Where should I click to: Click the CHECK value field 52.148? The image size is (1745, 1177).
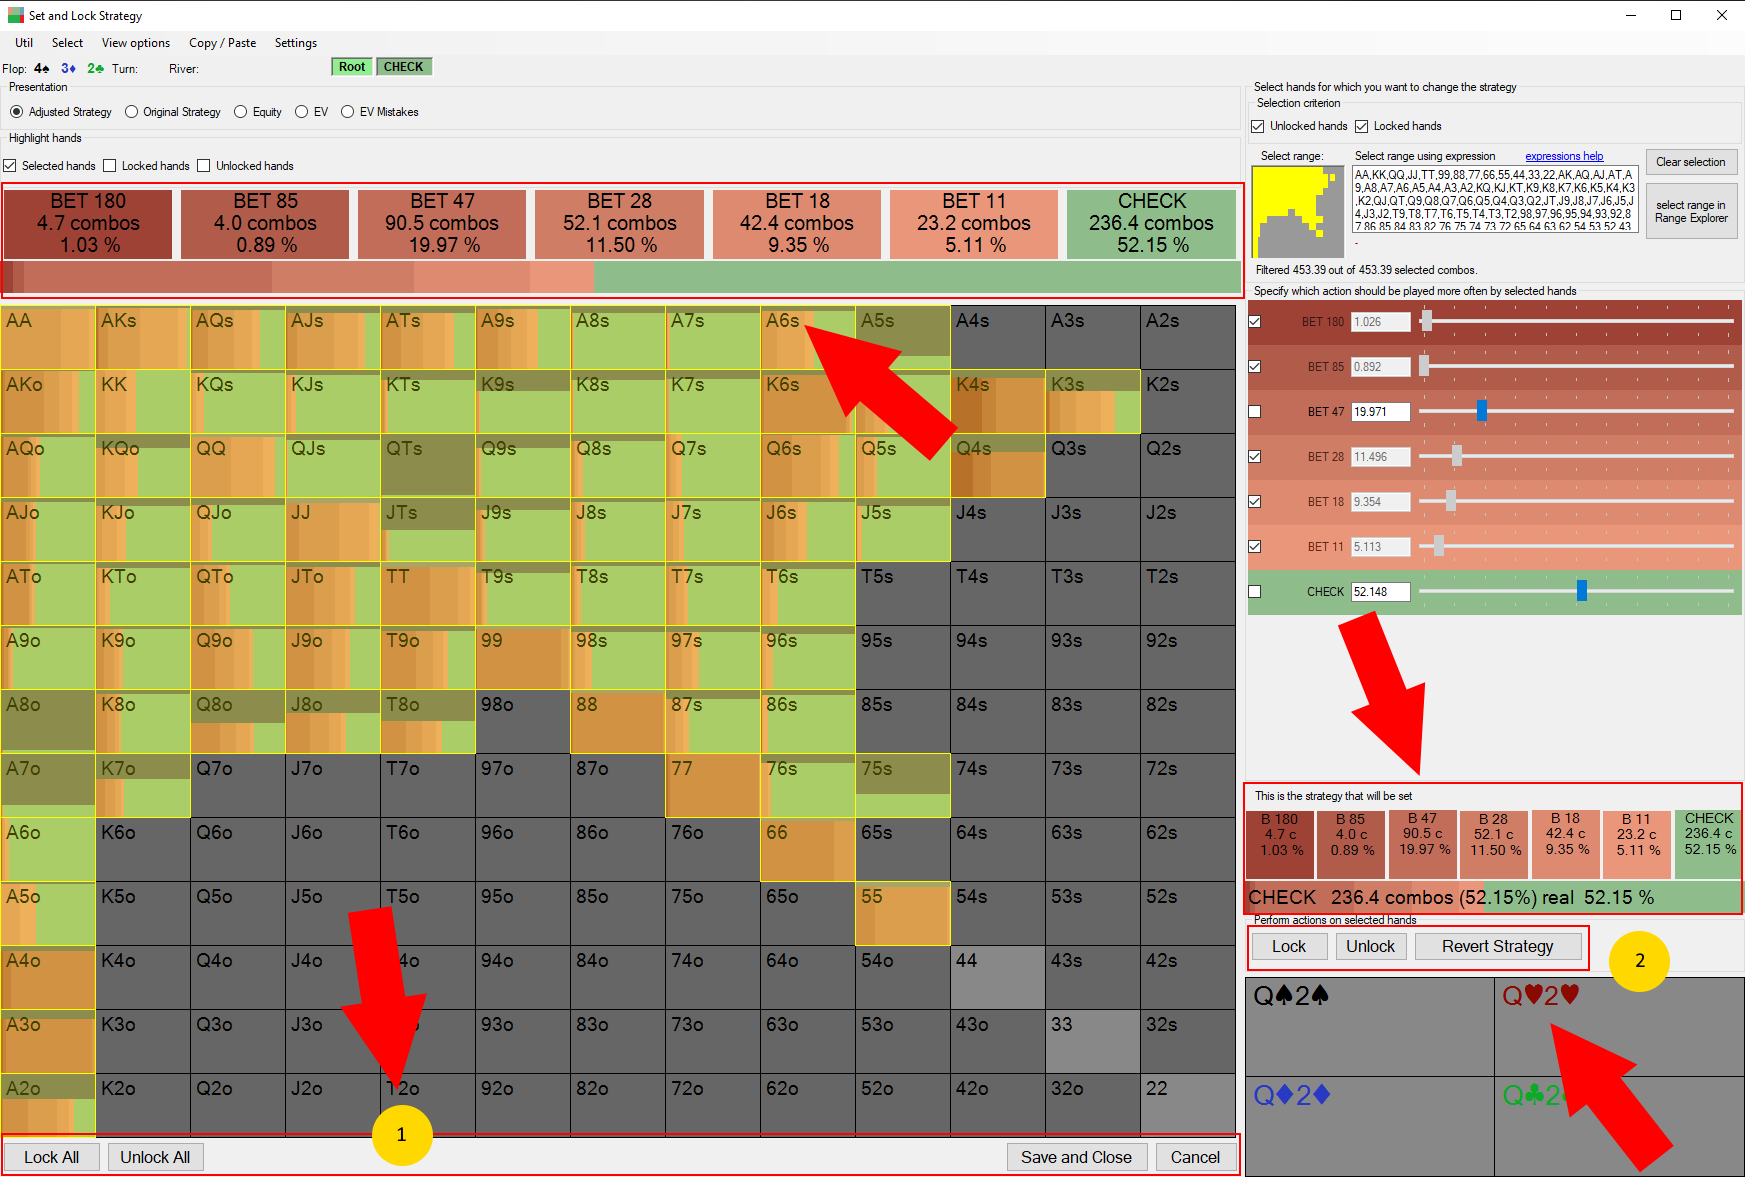[1381, 592]
